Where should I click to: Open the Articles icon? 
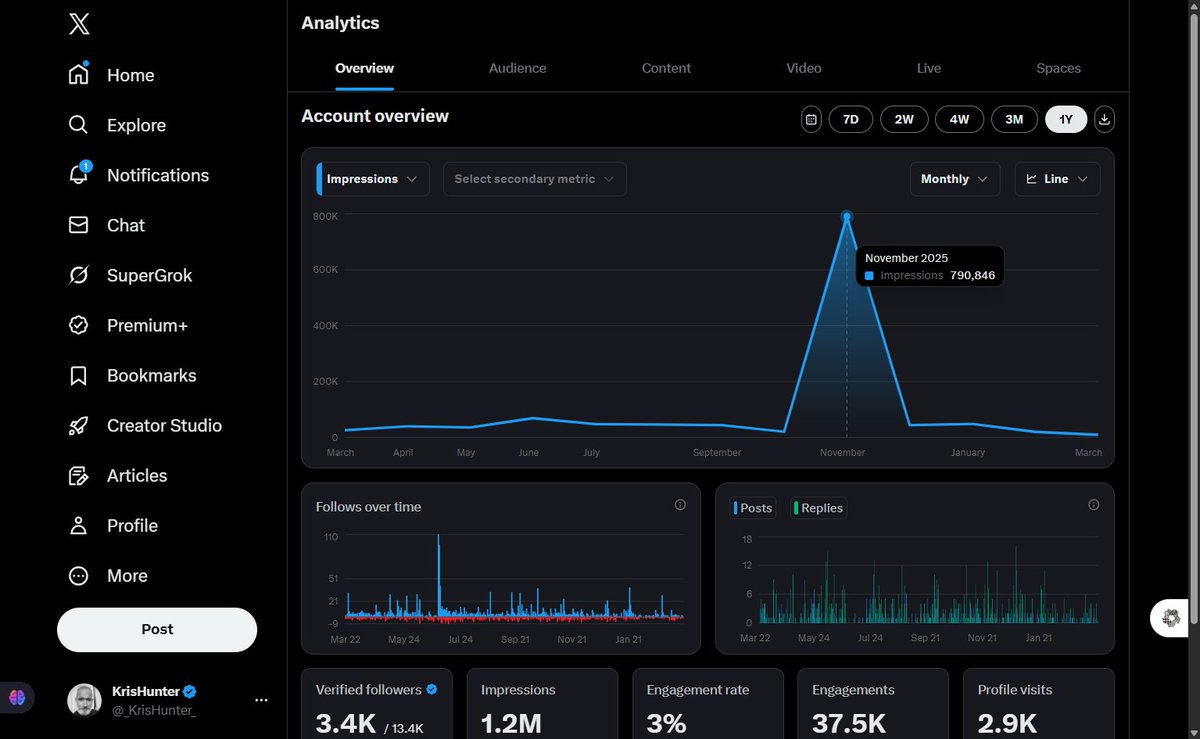point(79,476)
